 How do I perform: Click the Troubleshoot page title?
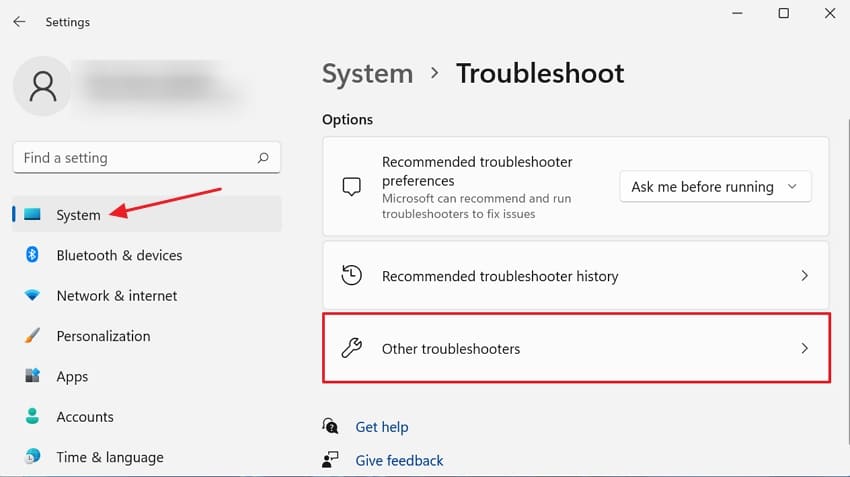click(540, 73)
